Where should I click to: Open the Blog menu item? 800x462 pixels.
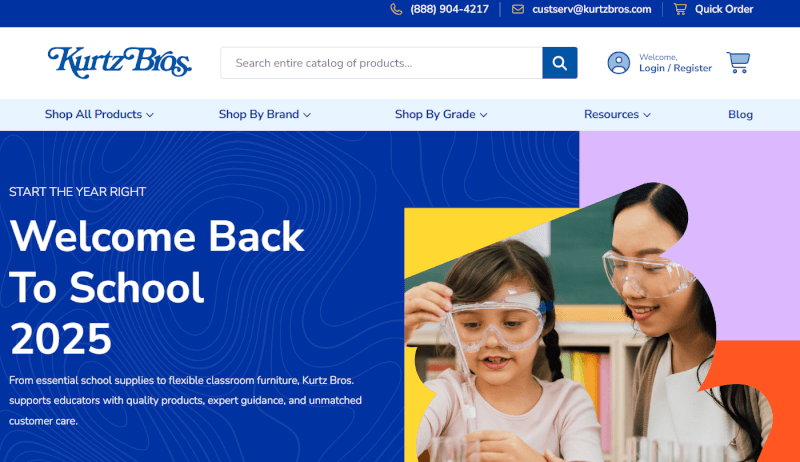click(x=740, y=114)
